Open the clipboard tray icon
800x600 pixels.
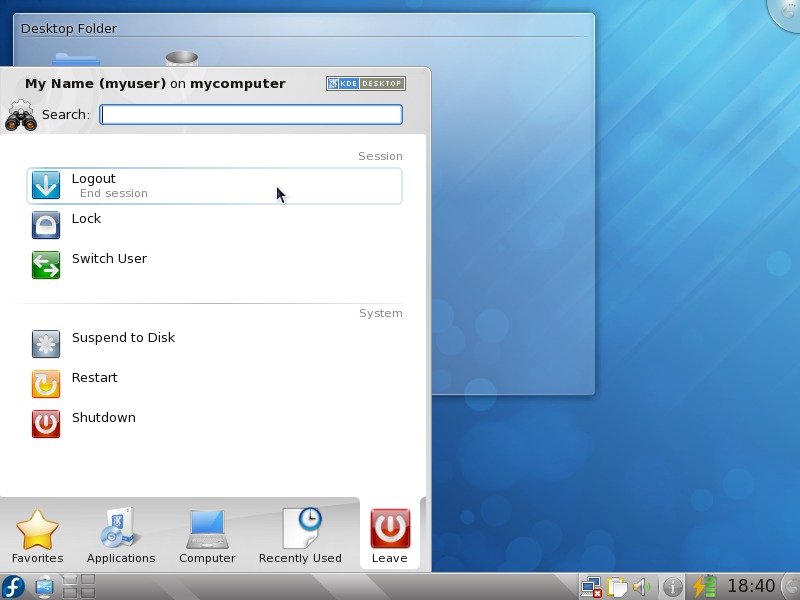tap(617, 587)
